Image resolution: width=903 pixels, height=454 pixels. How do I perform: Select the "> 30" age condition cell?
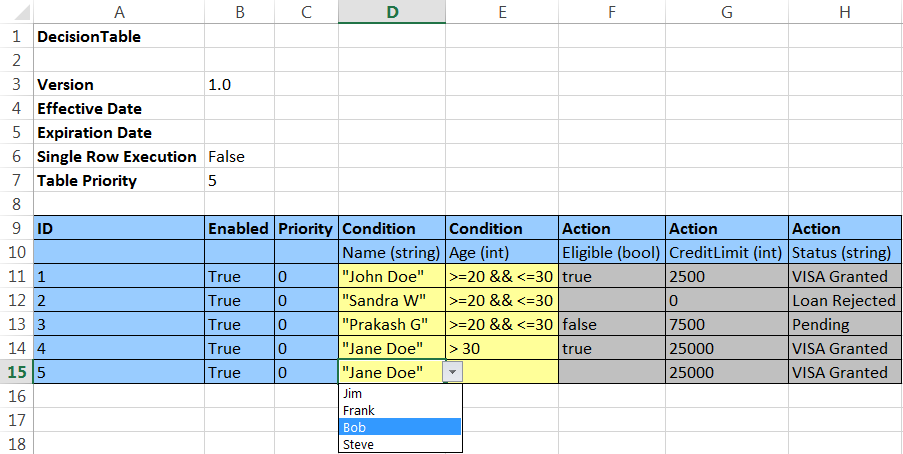pos(502,348)
